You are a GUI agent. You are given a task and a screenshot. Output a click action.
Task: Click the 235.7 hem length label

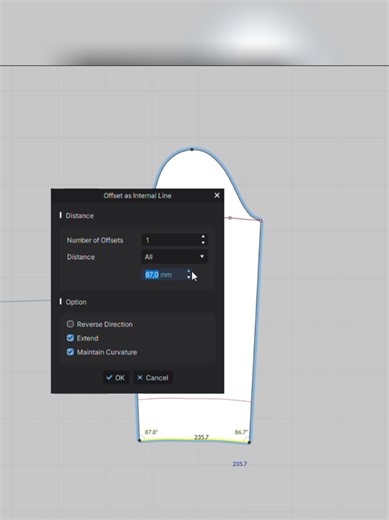tap(201, 437)
